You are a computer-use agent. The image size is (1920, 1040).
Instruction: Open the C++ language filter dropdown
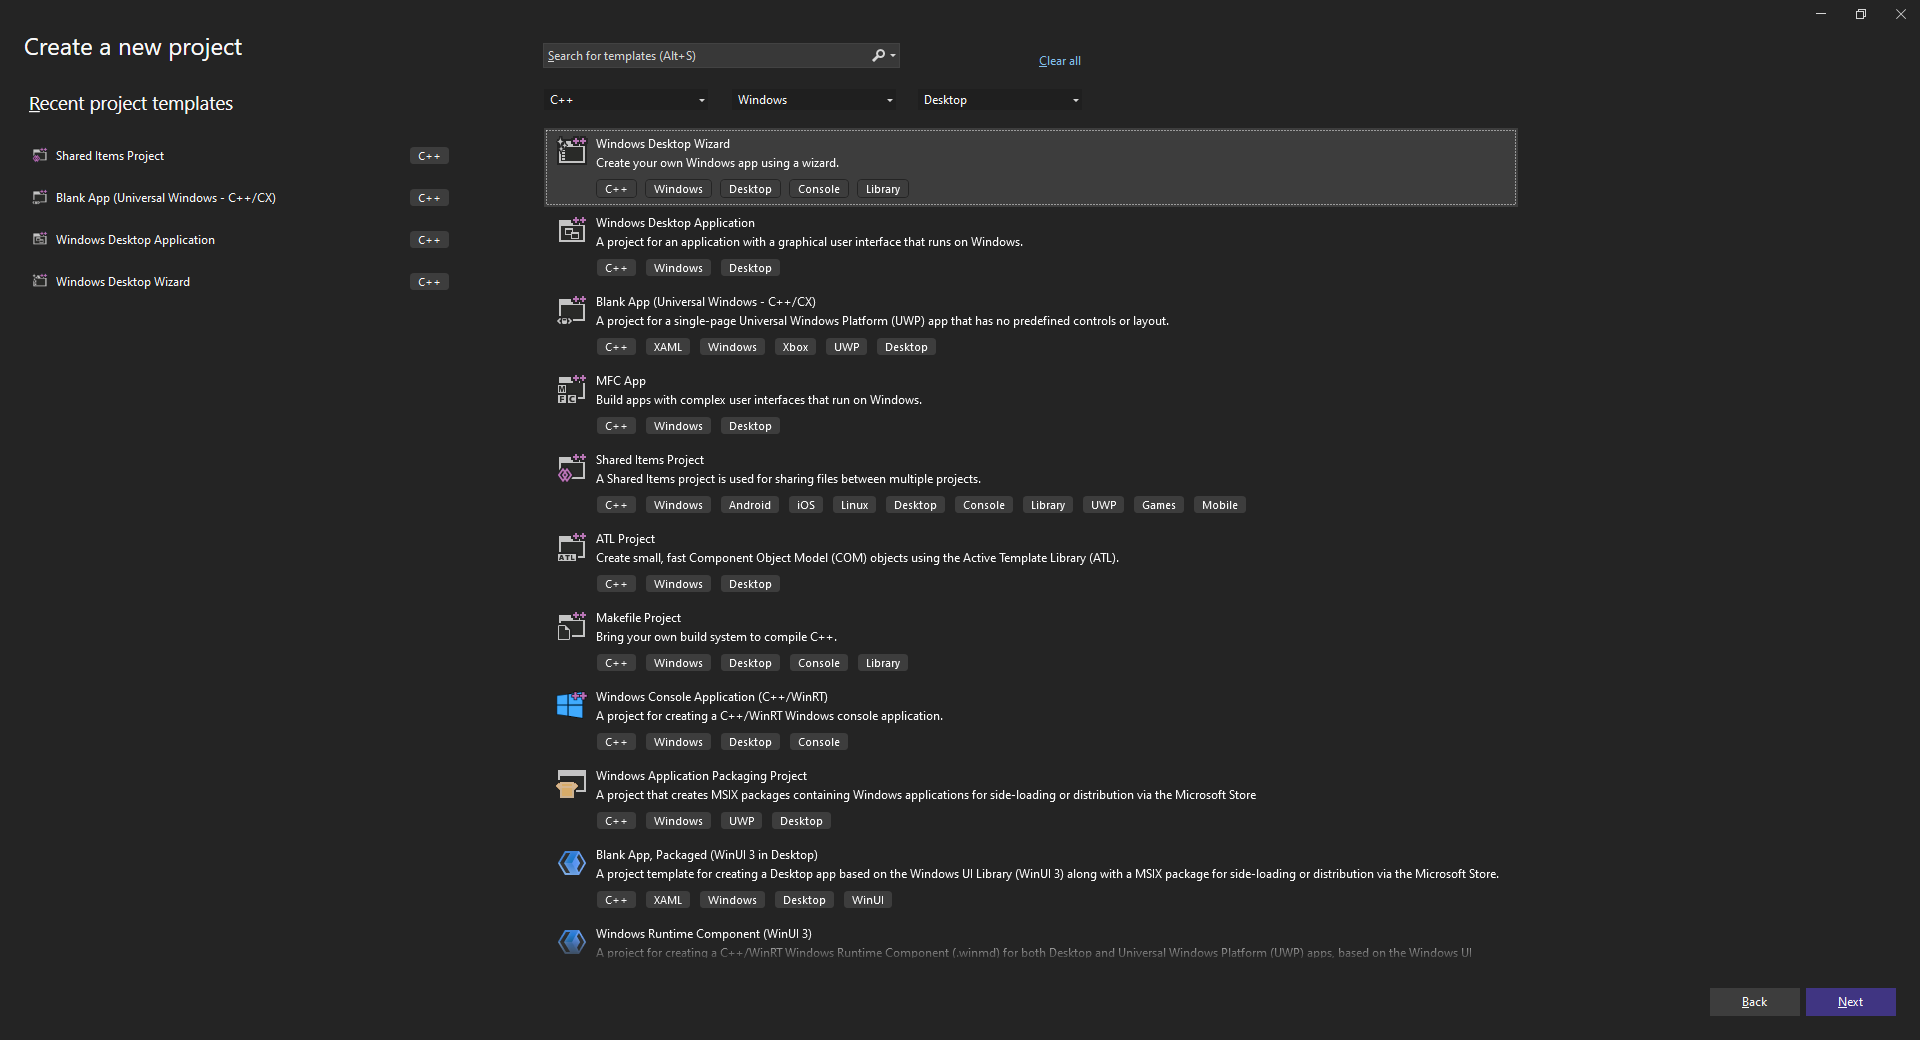(628, 100)
